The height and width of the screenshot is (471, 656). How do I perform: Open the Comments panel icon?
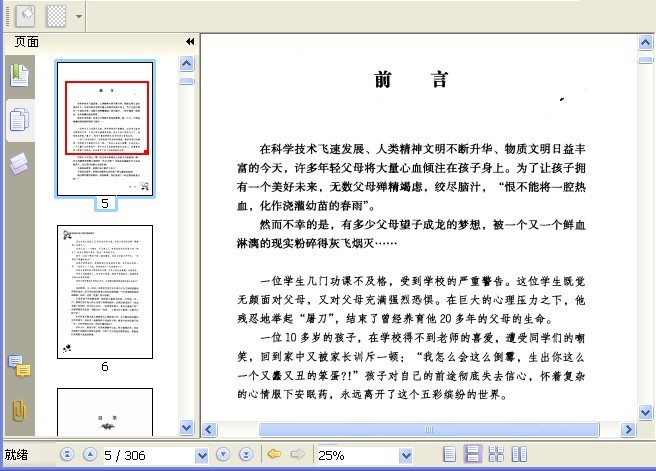pyautogui.click(x=19, y=366)
